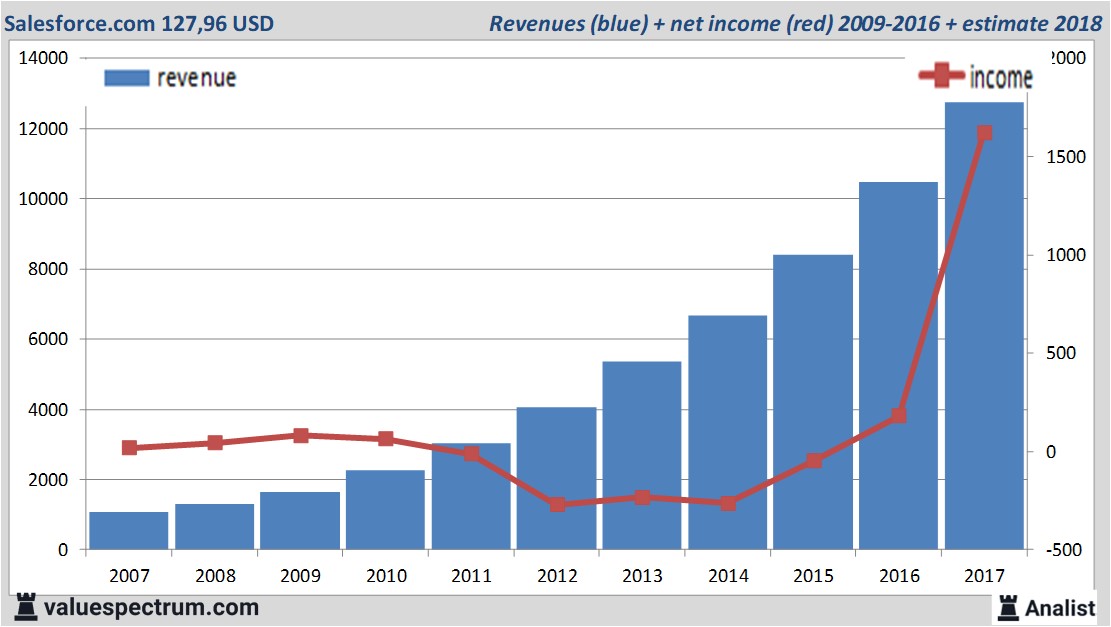The width and height of the screenshot is (1111, 627).
Task: Select the 2015 income data point
Action: [x=813, y=461]
